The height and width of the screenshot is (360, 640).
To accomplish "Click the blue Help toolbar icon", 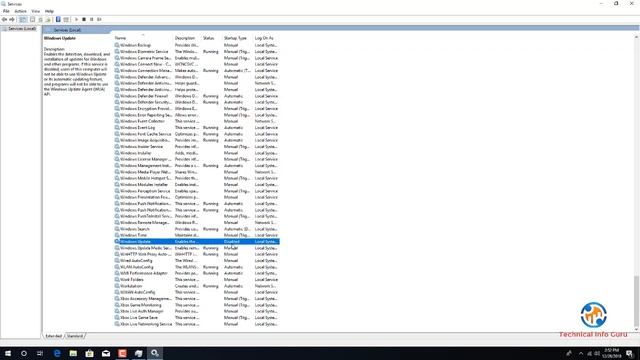I will coord(58,20).
